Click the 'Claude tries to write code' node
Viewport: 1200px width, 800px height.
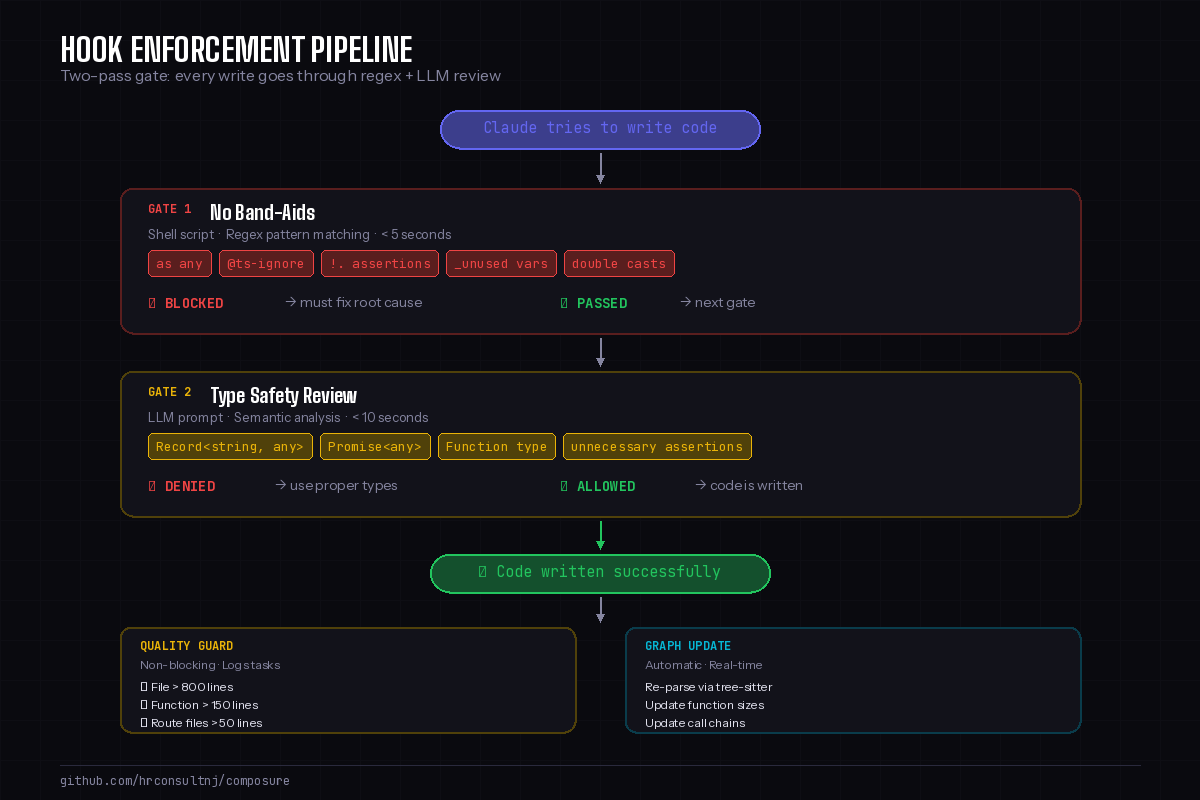click(600, 129)
